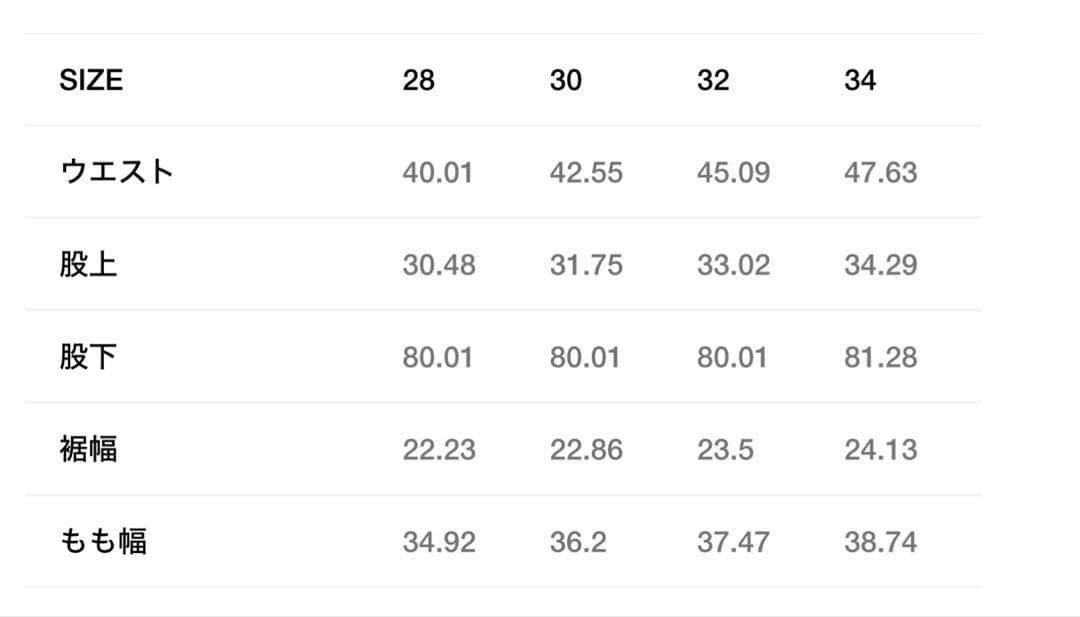The height and width of the screenshot is (617, 1080).
Task: Click the inseam value 81.28
Action: (x=880, y=357)
